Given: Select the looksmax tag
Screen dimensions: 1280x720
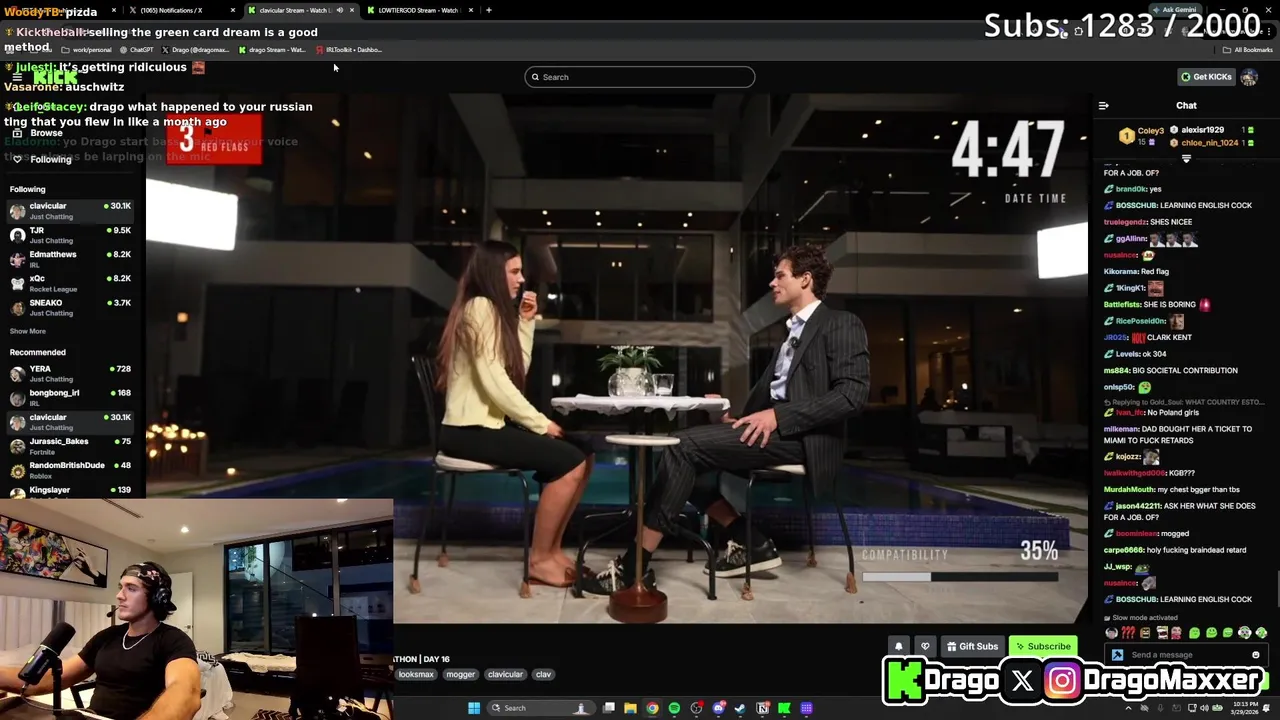Looking at the screenshot, I should tap(416, 674).
